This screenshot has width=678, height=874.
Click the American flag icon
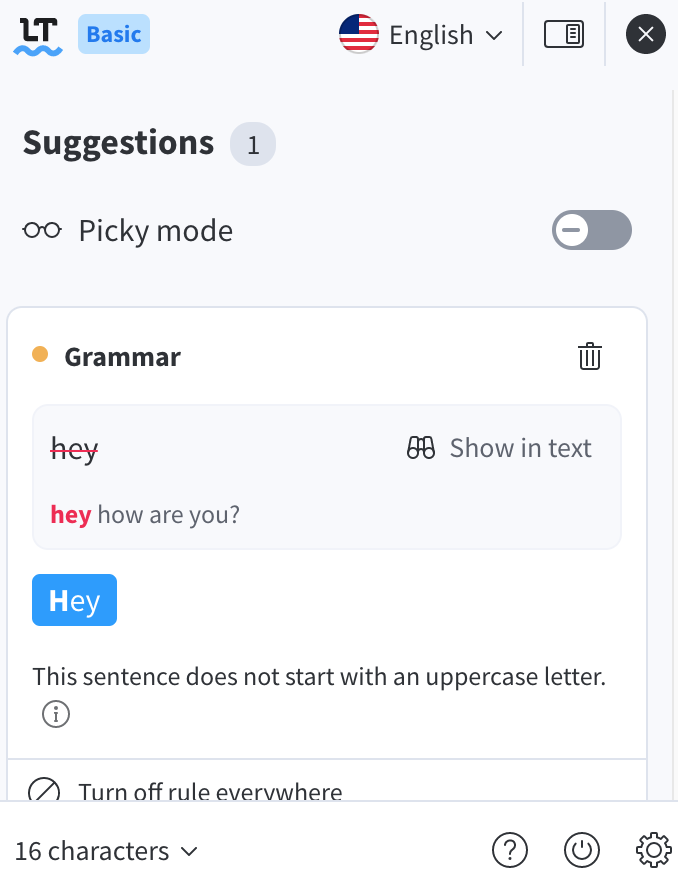[358, 34]
